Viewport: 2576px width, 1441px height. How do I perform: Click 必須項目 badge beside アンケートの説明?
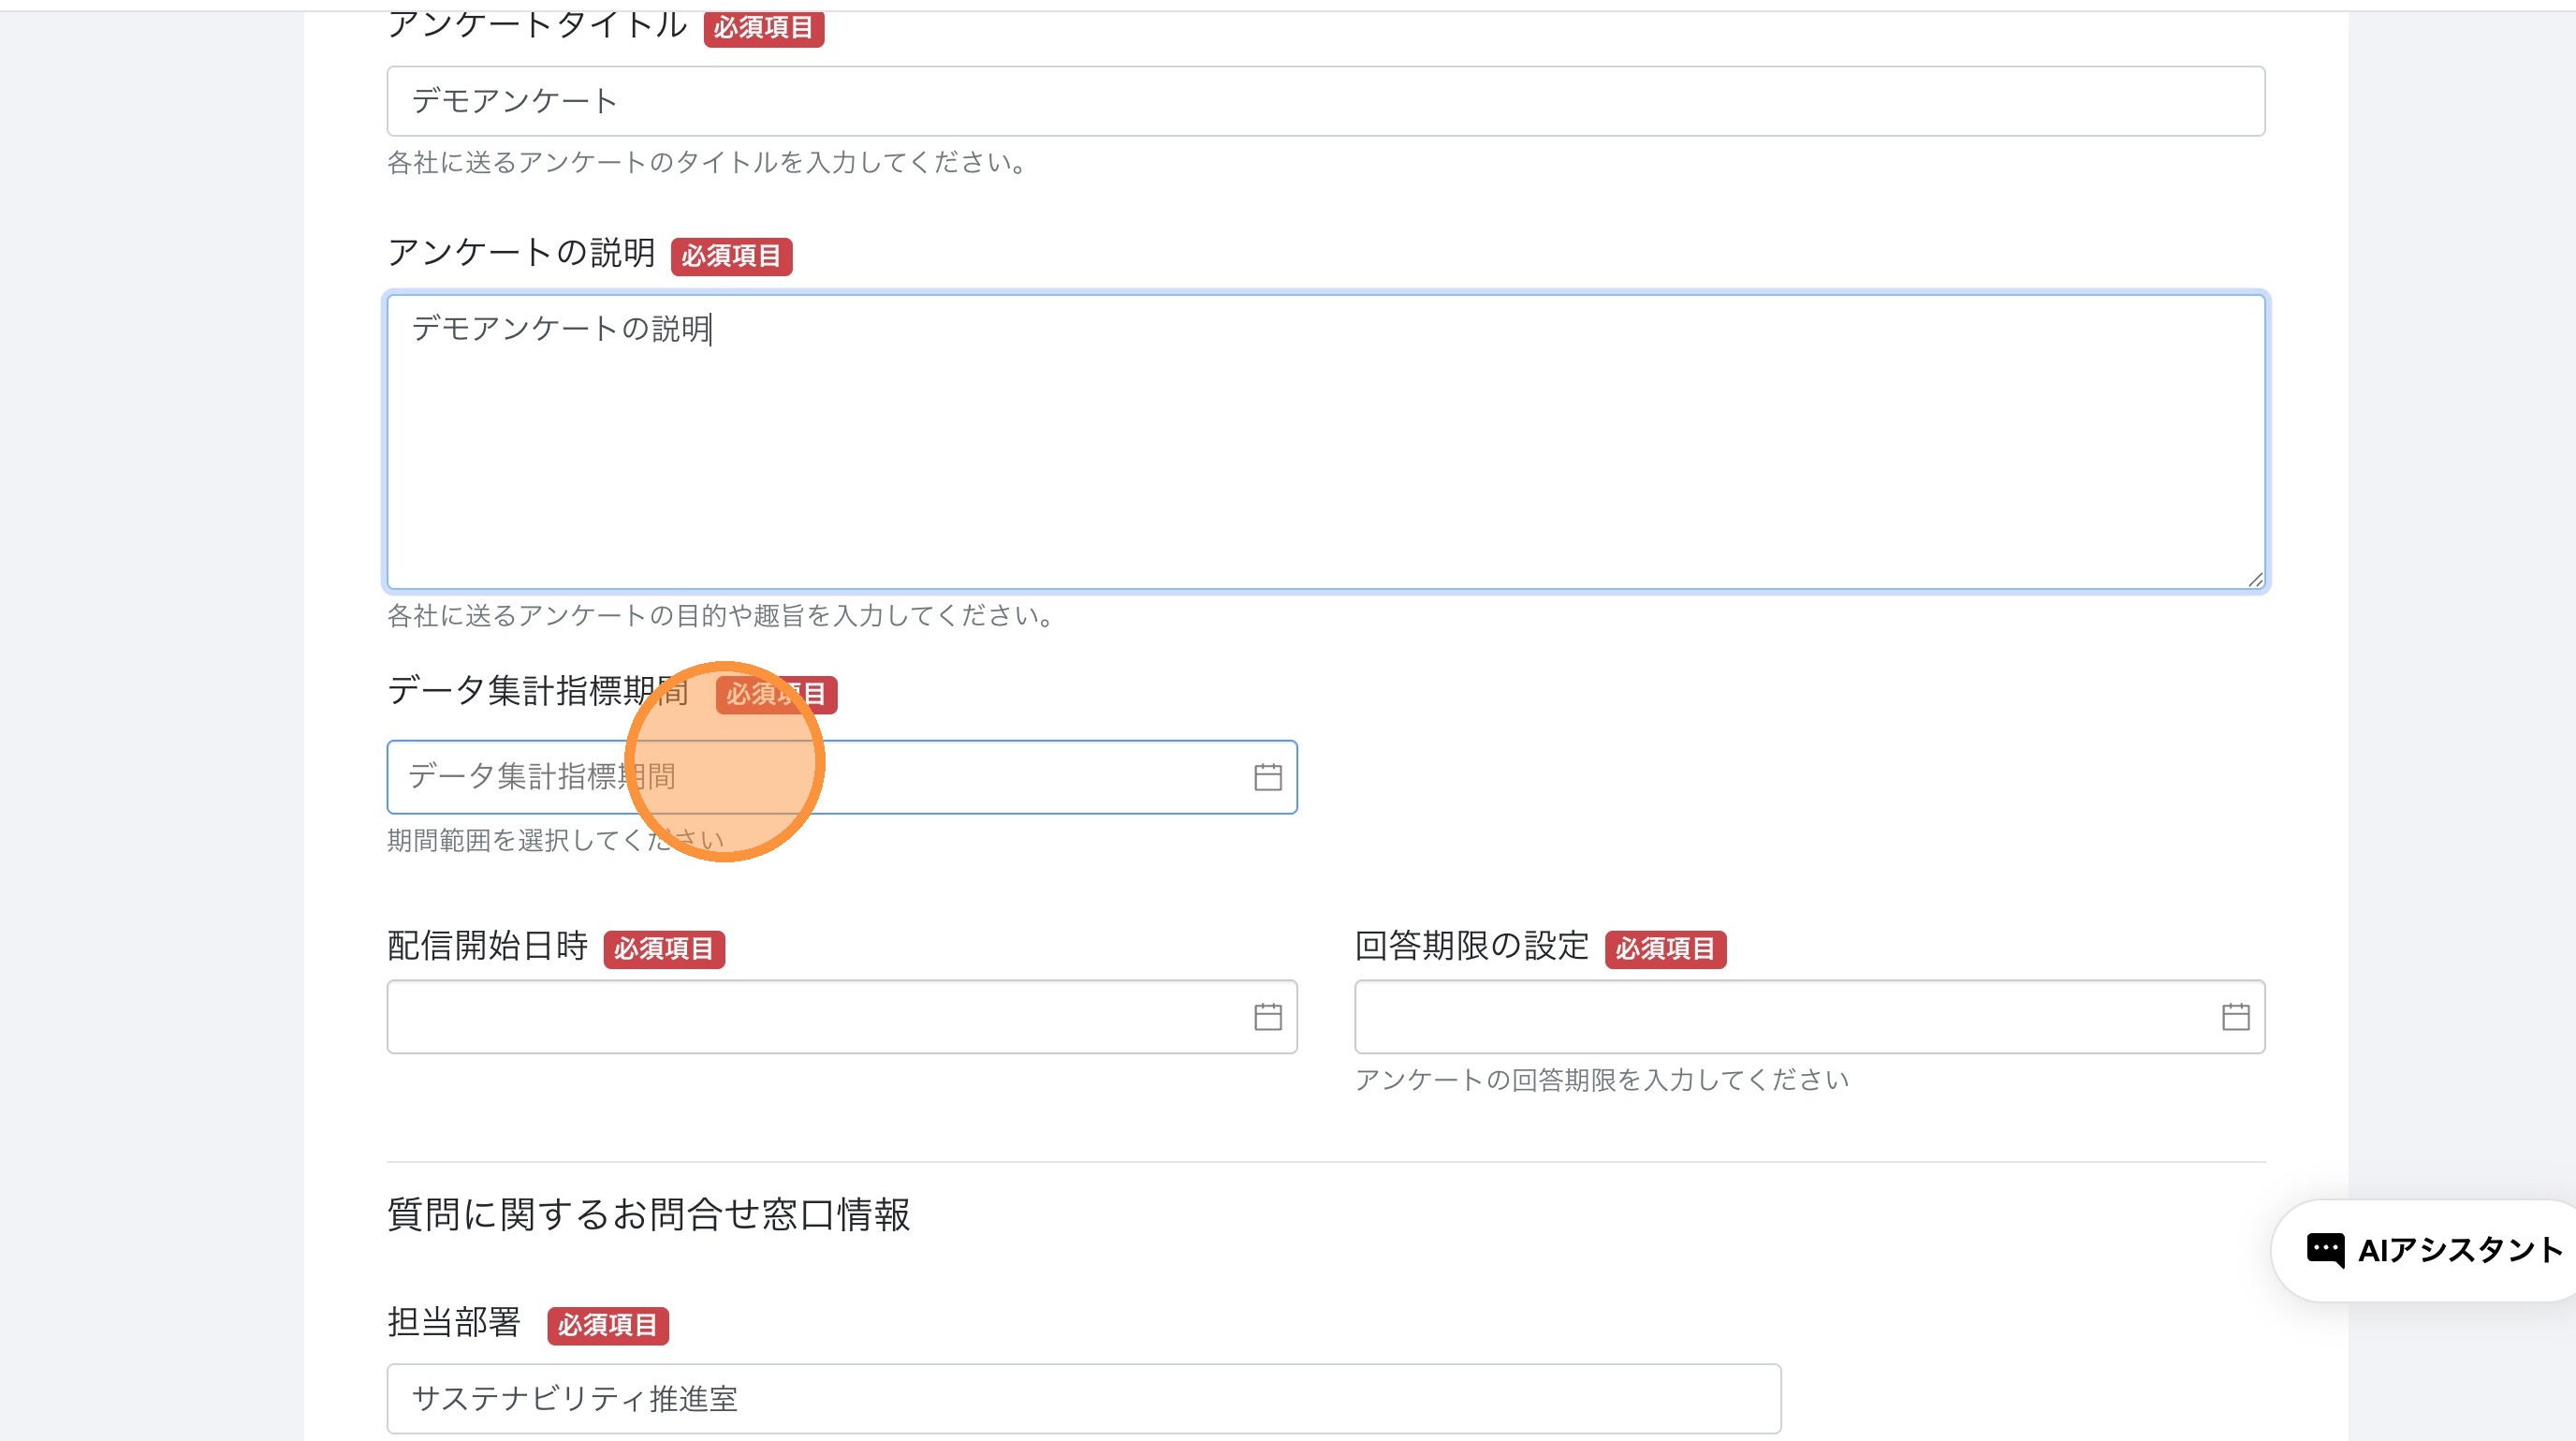[x=731, y=256]
